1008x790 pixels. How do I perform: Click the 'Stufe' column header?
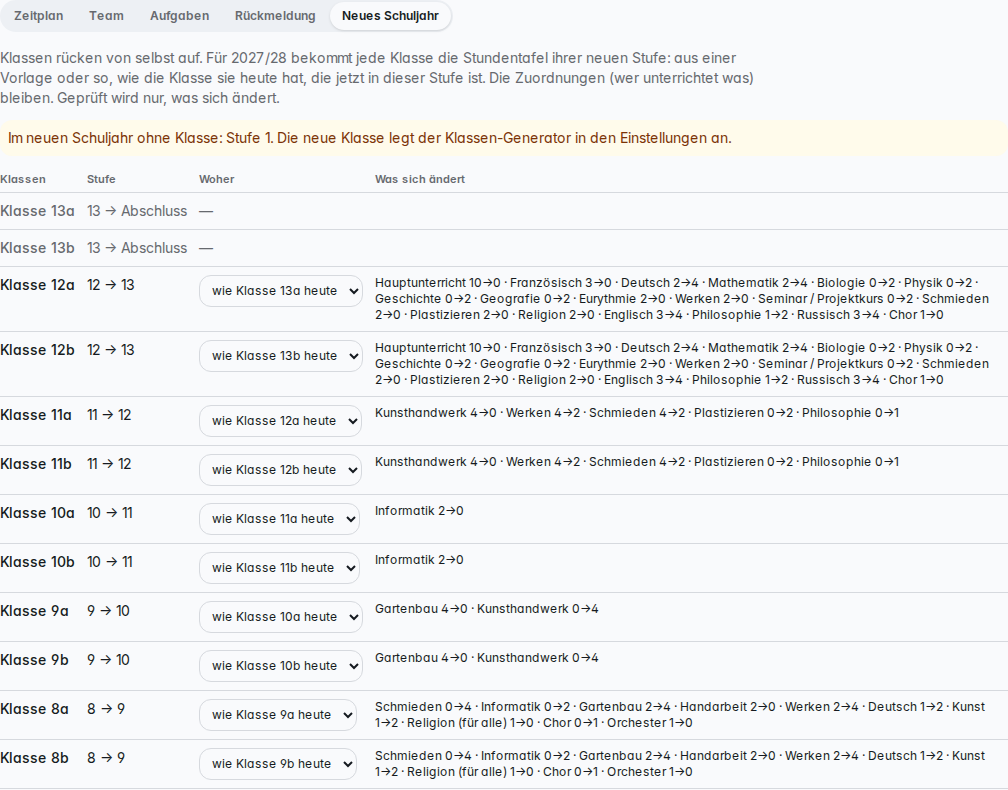[102, 179]
